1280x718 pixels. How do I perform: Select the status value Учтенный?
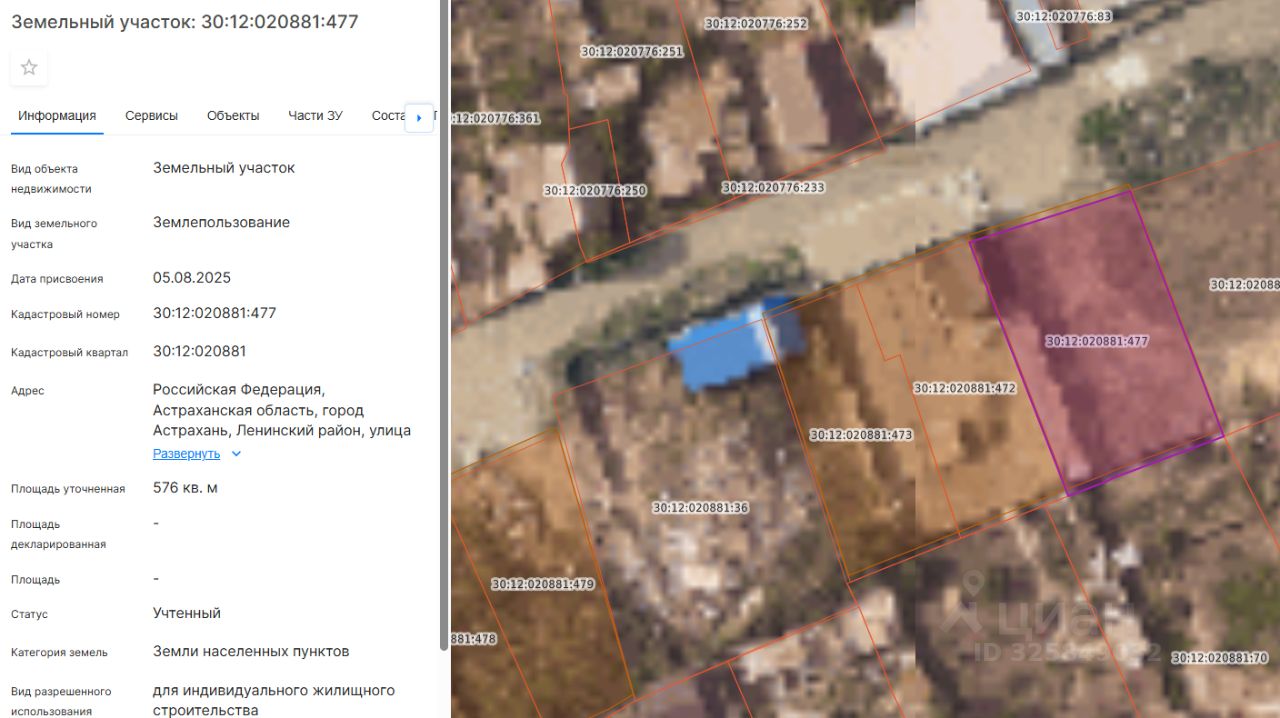coord(187,613)
